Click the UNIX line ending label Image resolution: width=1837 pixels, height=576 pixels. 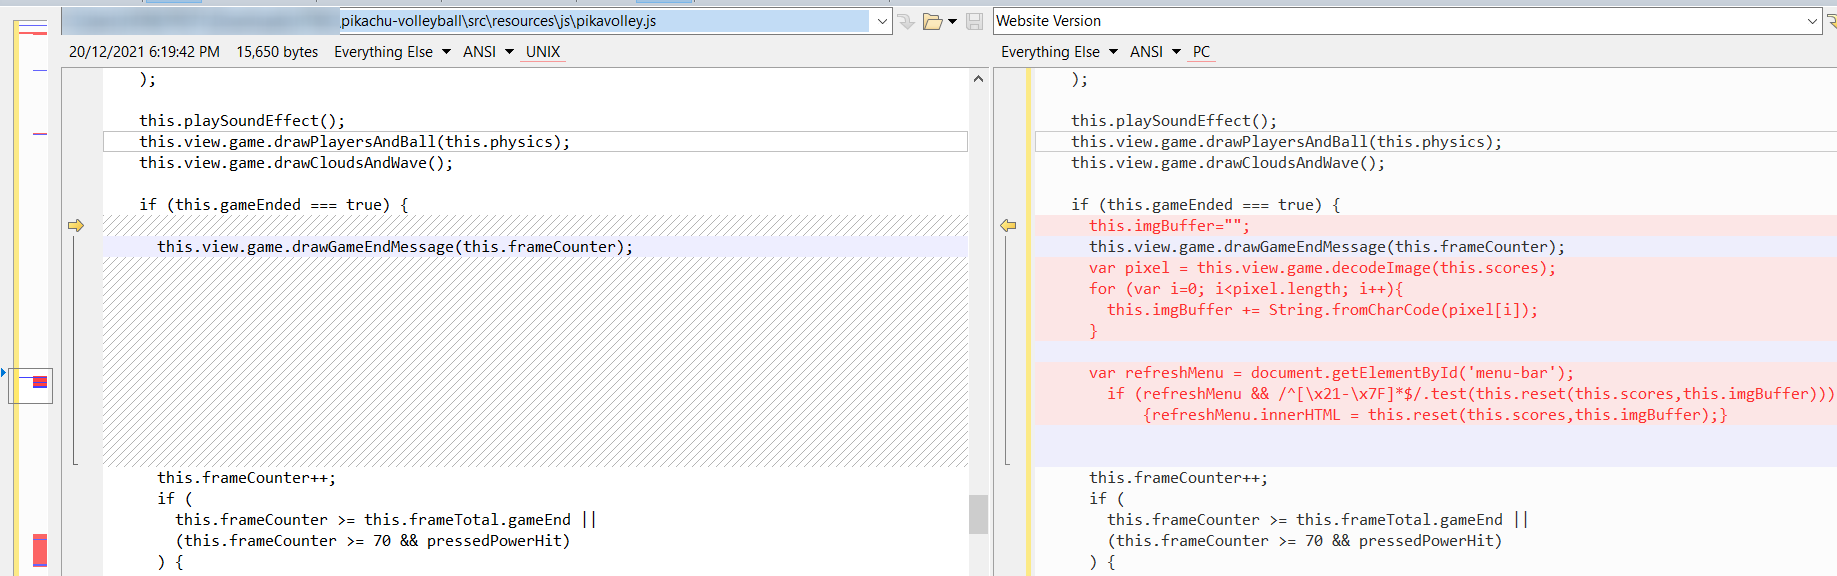click(x=543, y=52)
